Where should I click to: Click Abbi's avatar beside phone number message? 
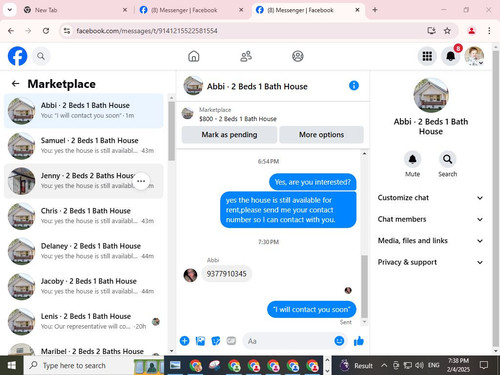190,275
